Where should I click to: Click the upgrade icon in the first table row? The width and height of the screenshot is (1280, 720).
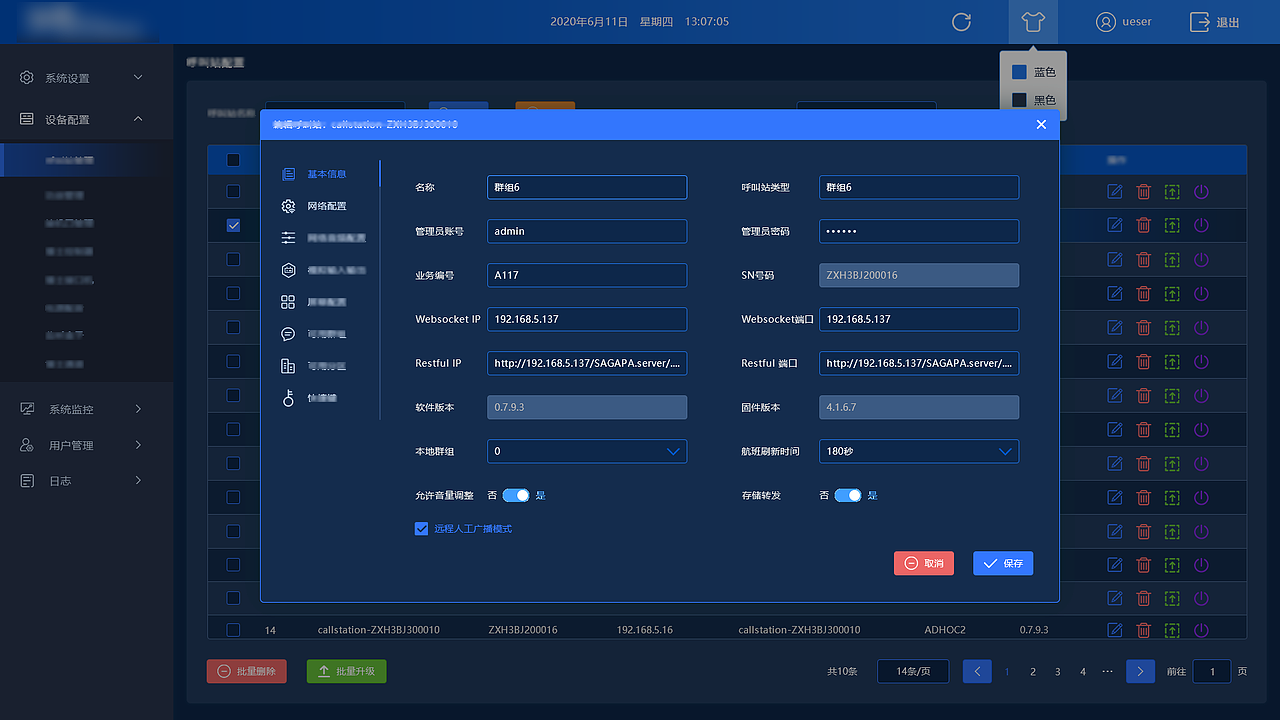coord(1172,192)
